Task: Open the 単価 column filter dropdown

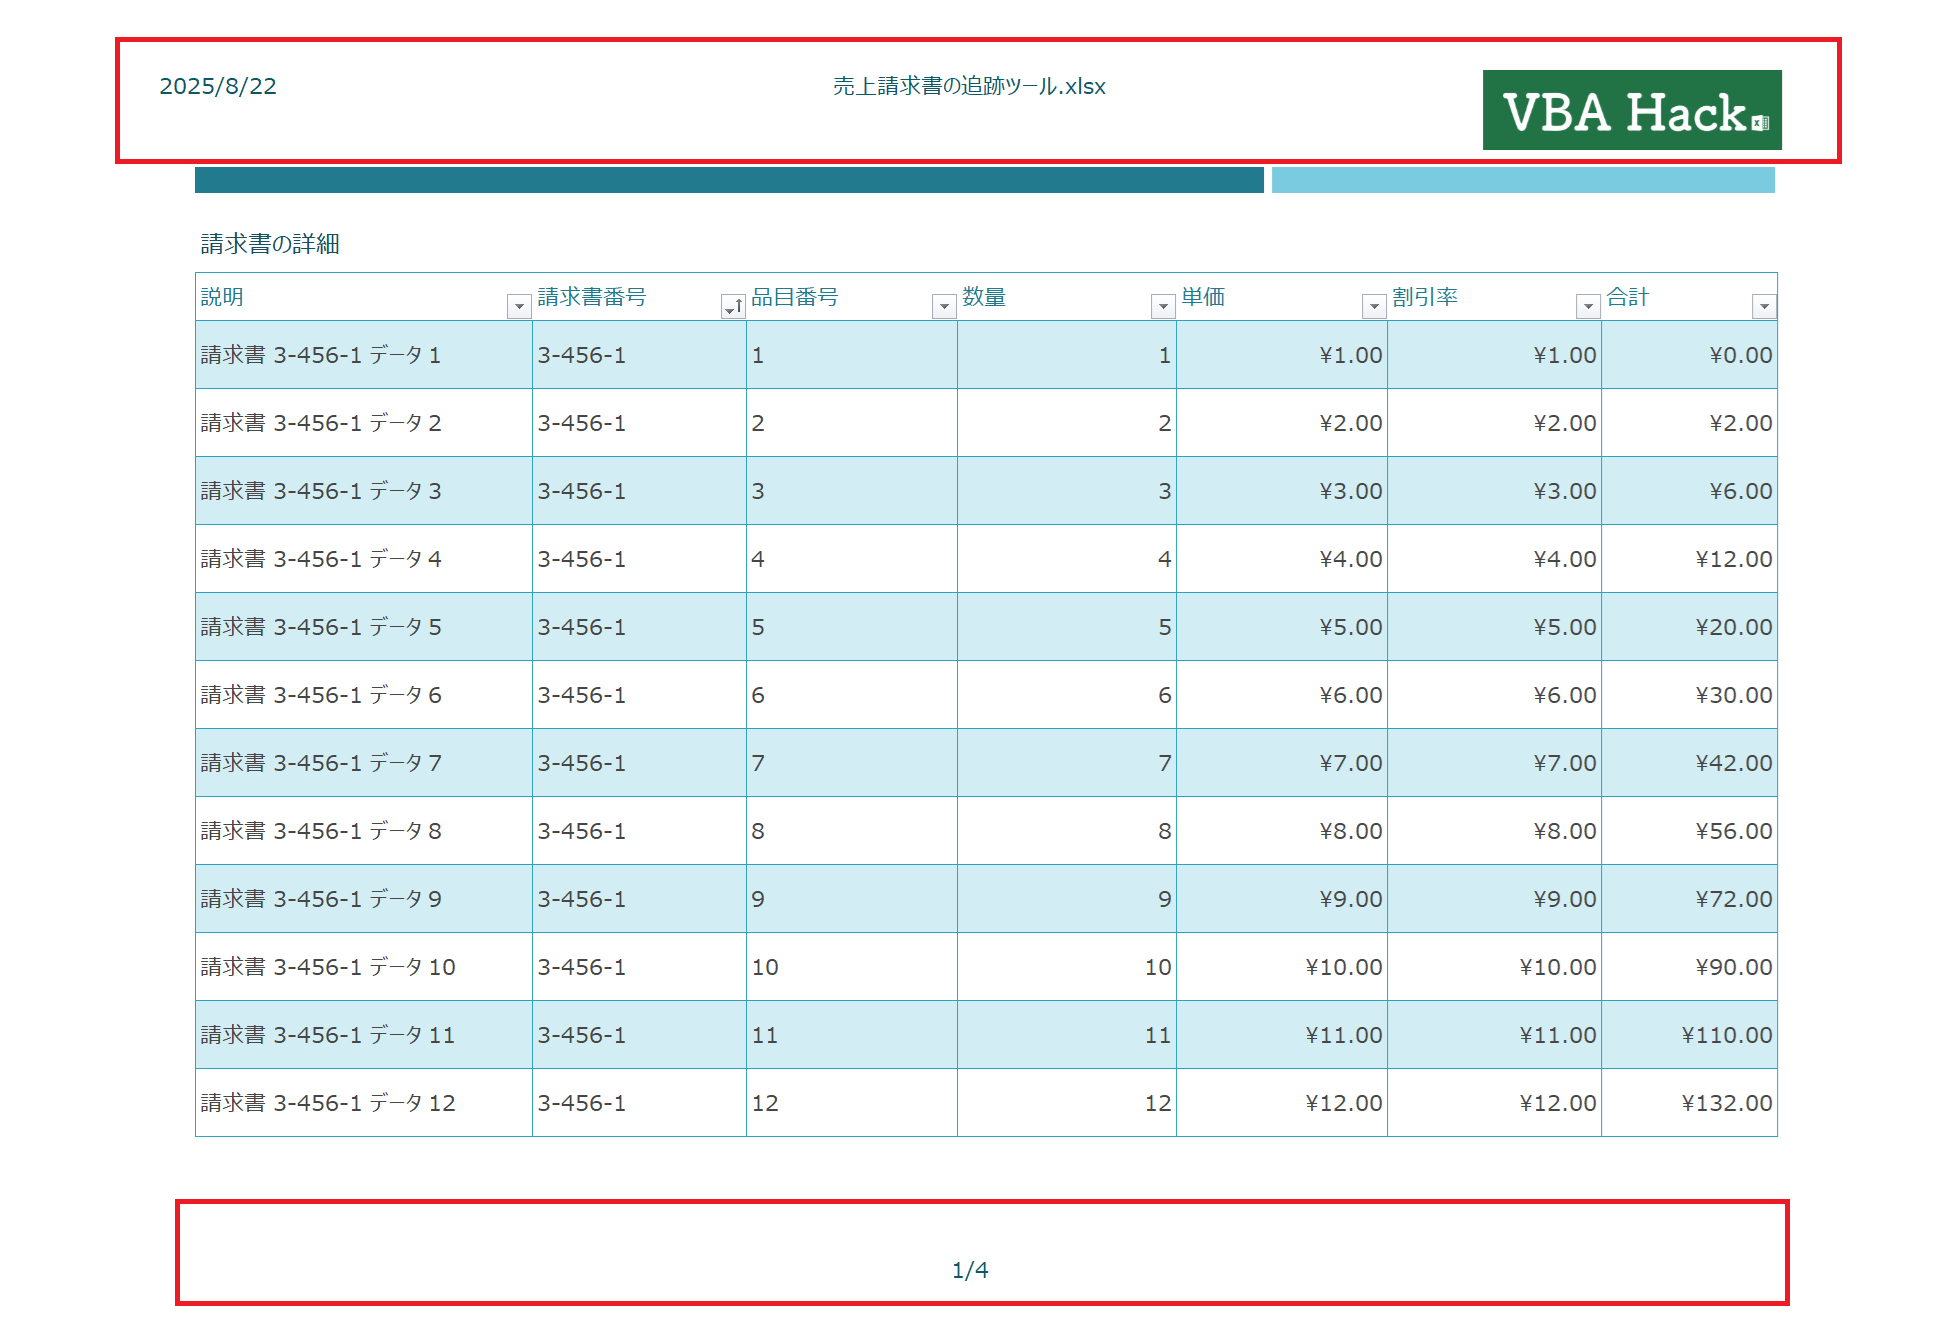Action: point(1374,306)
